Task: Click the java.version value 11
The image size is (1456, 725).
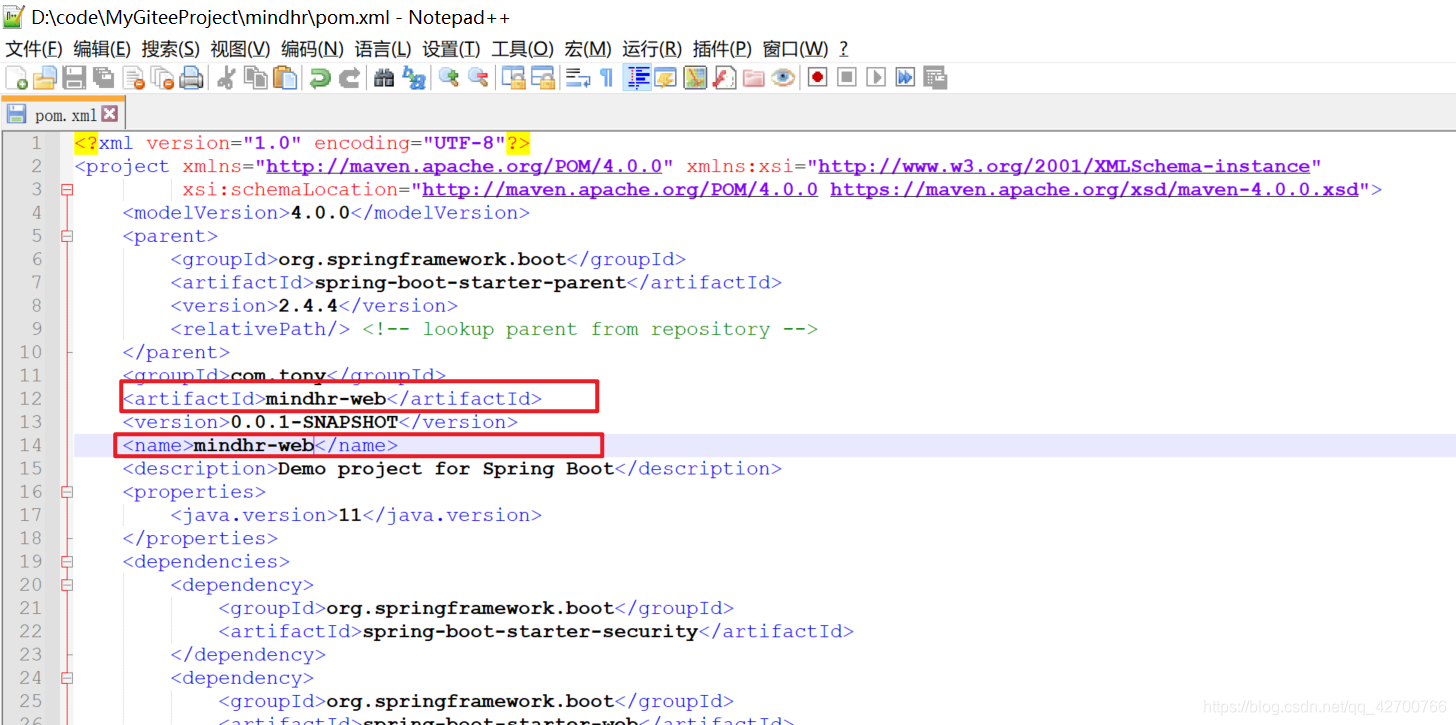Action: pyautogui.click(x=350, y=515)
